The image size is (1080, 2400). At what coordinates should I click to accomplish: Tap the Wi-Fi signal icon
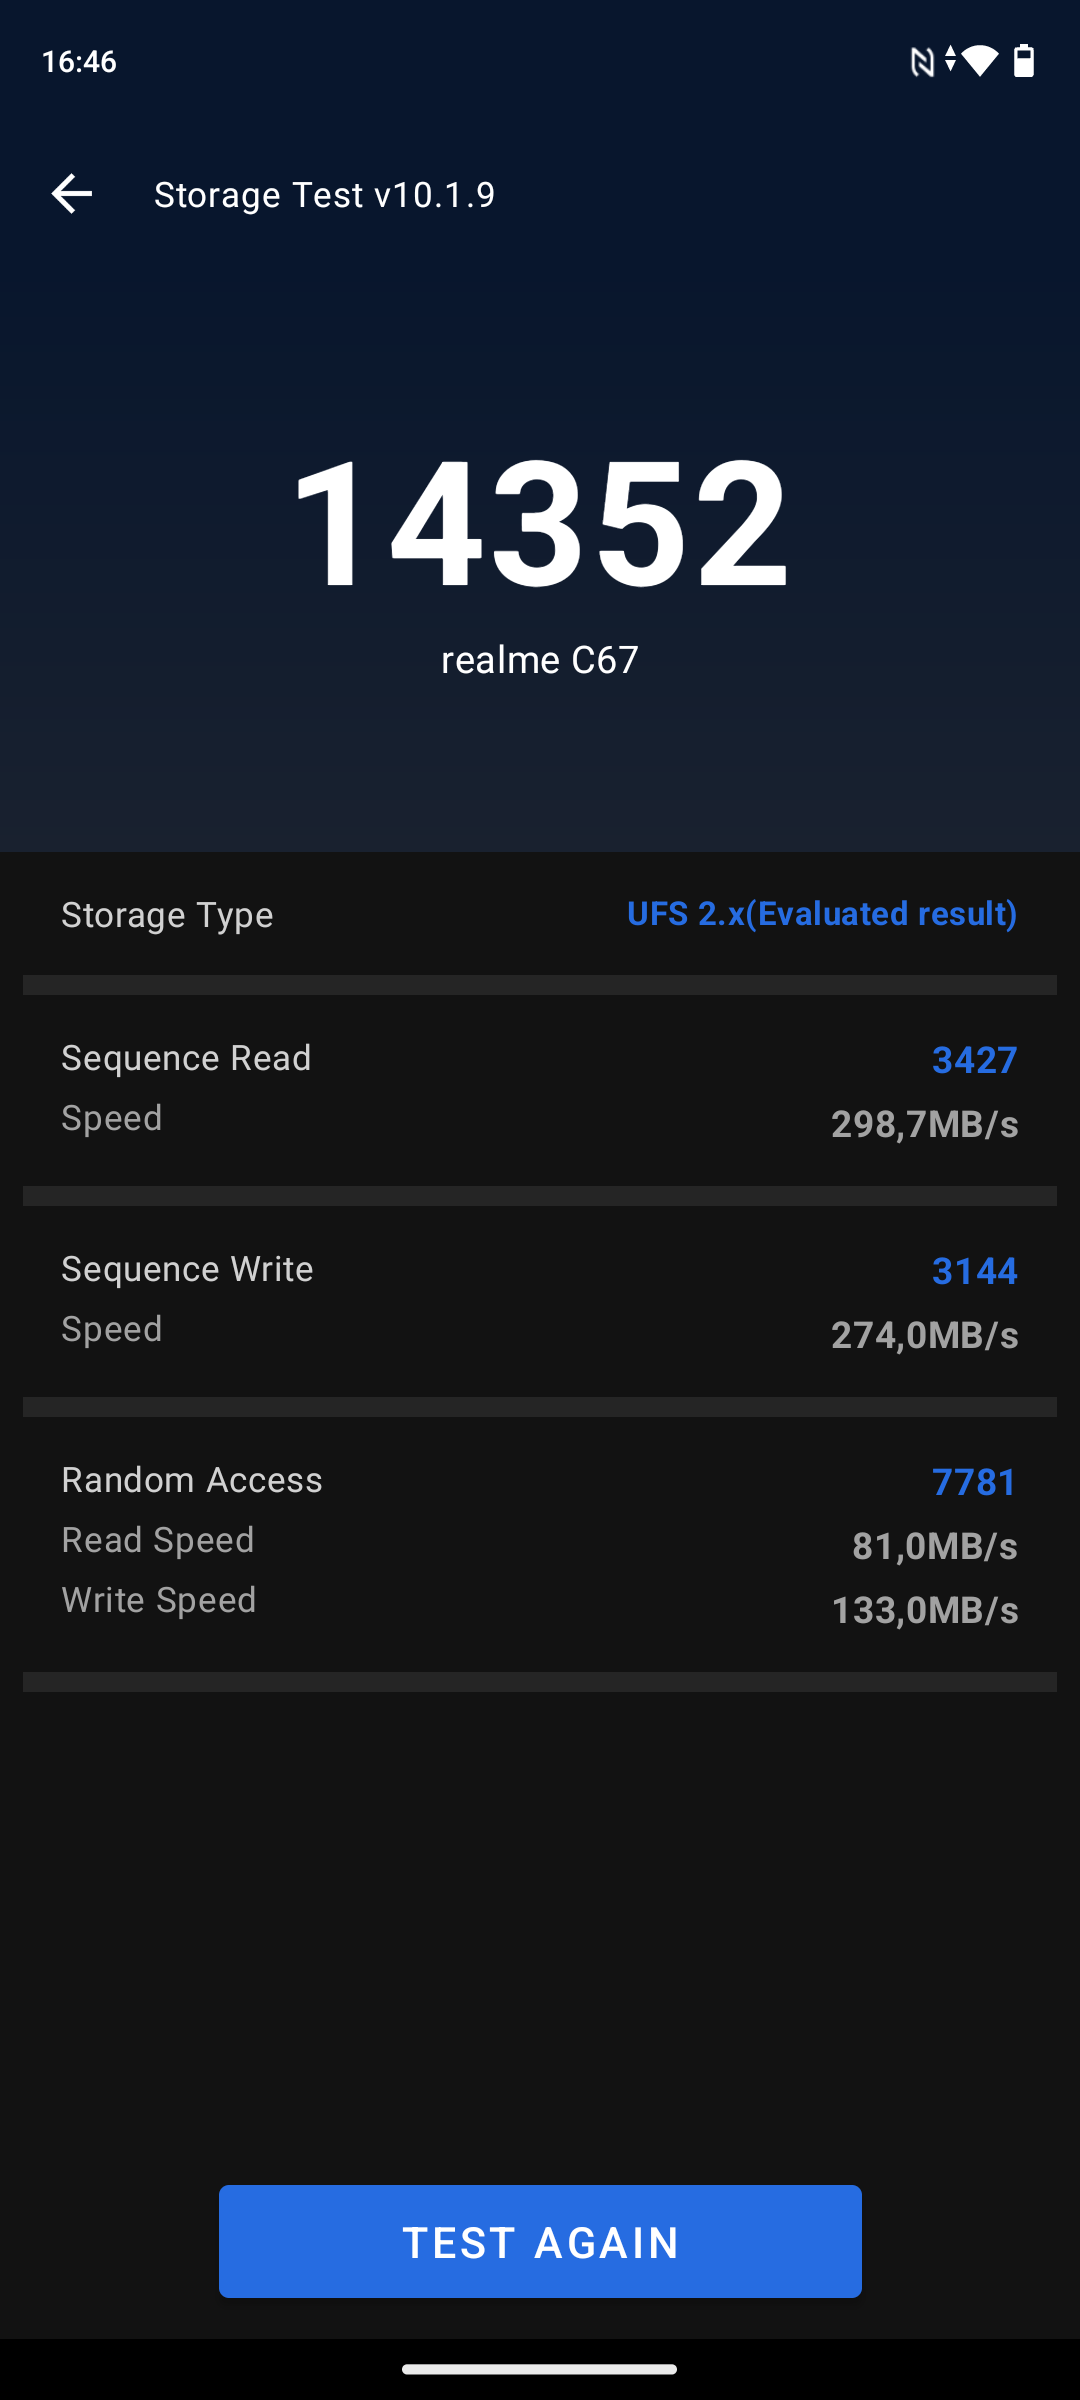[980, 61]
